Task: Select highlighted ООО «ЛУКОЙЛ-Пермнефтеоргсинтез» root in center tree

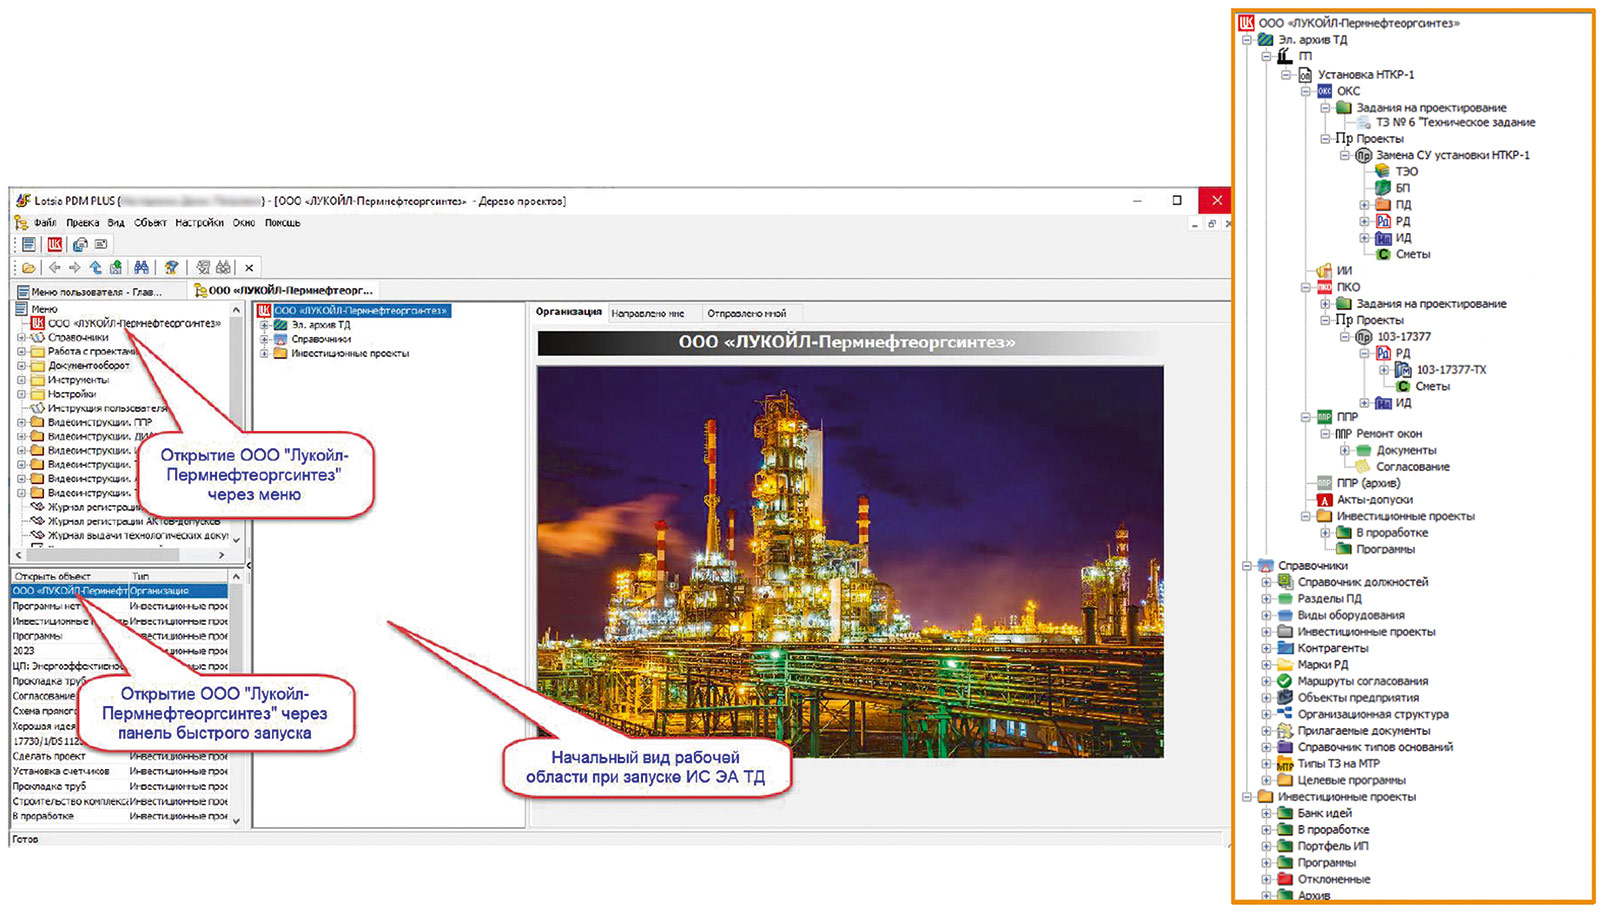Action: 360,311
